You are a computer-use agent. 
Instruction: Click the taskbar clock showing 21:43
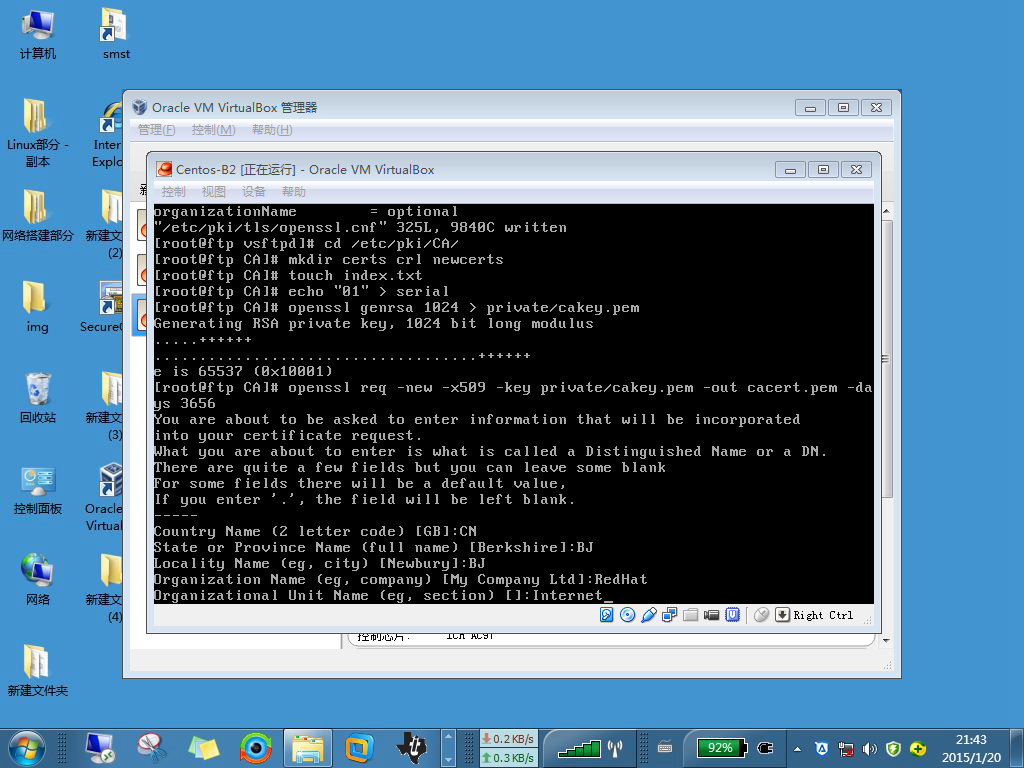971,748
